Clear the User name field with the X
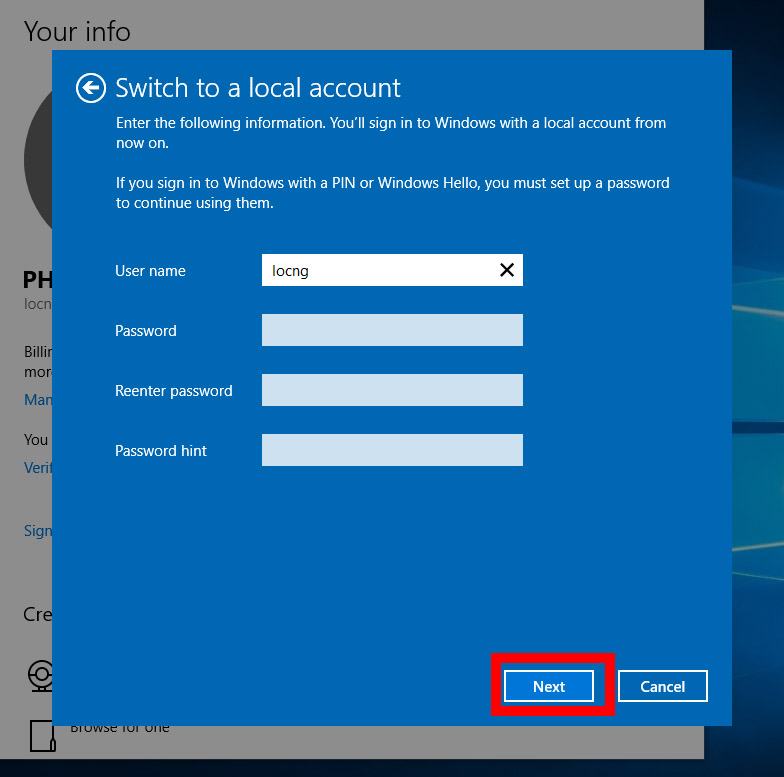 pos(506,270)
